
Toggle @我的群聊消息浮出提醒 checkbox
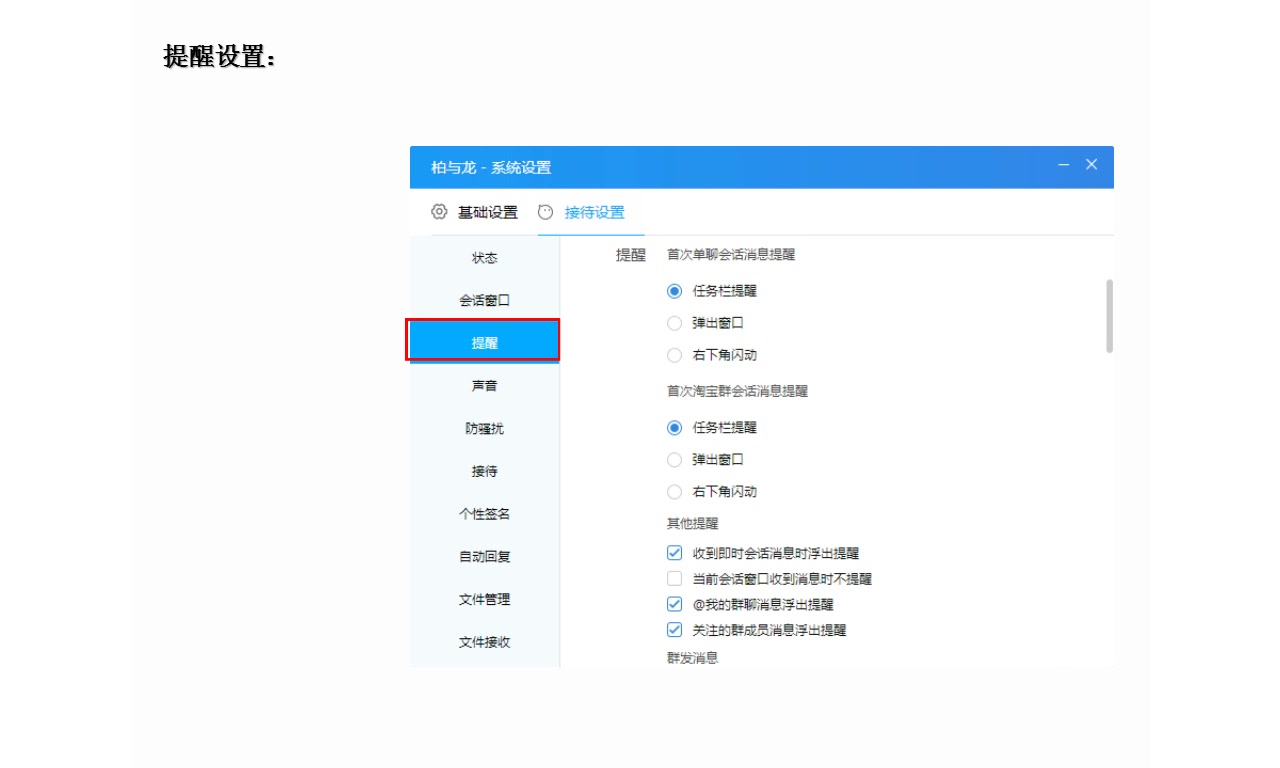[x=674, y=604]
